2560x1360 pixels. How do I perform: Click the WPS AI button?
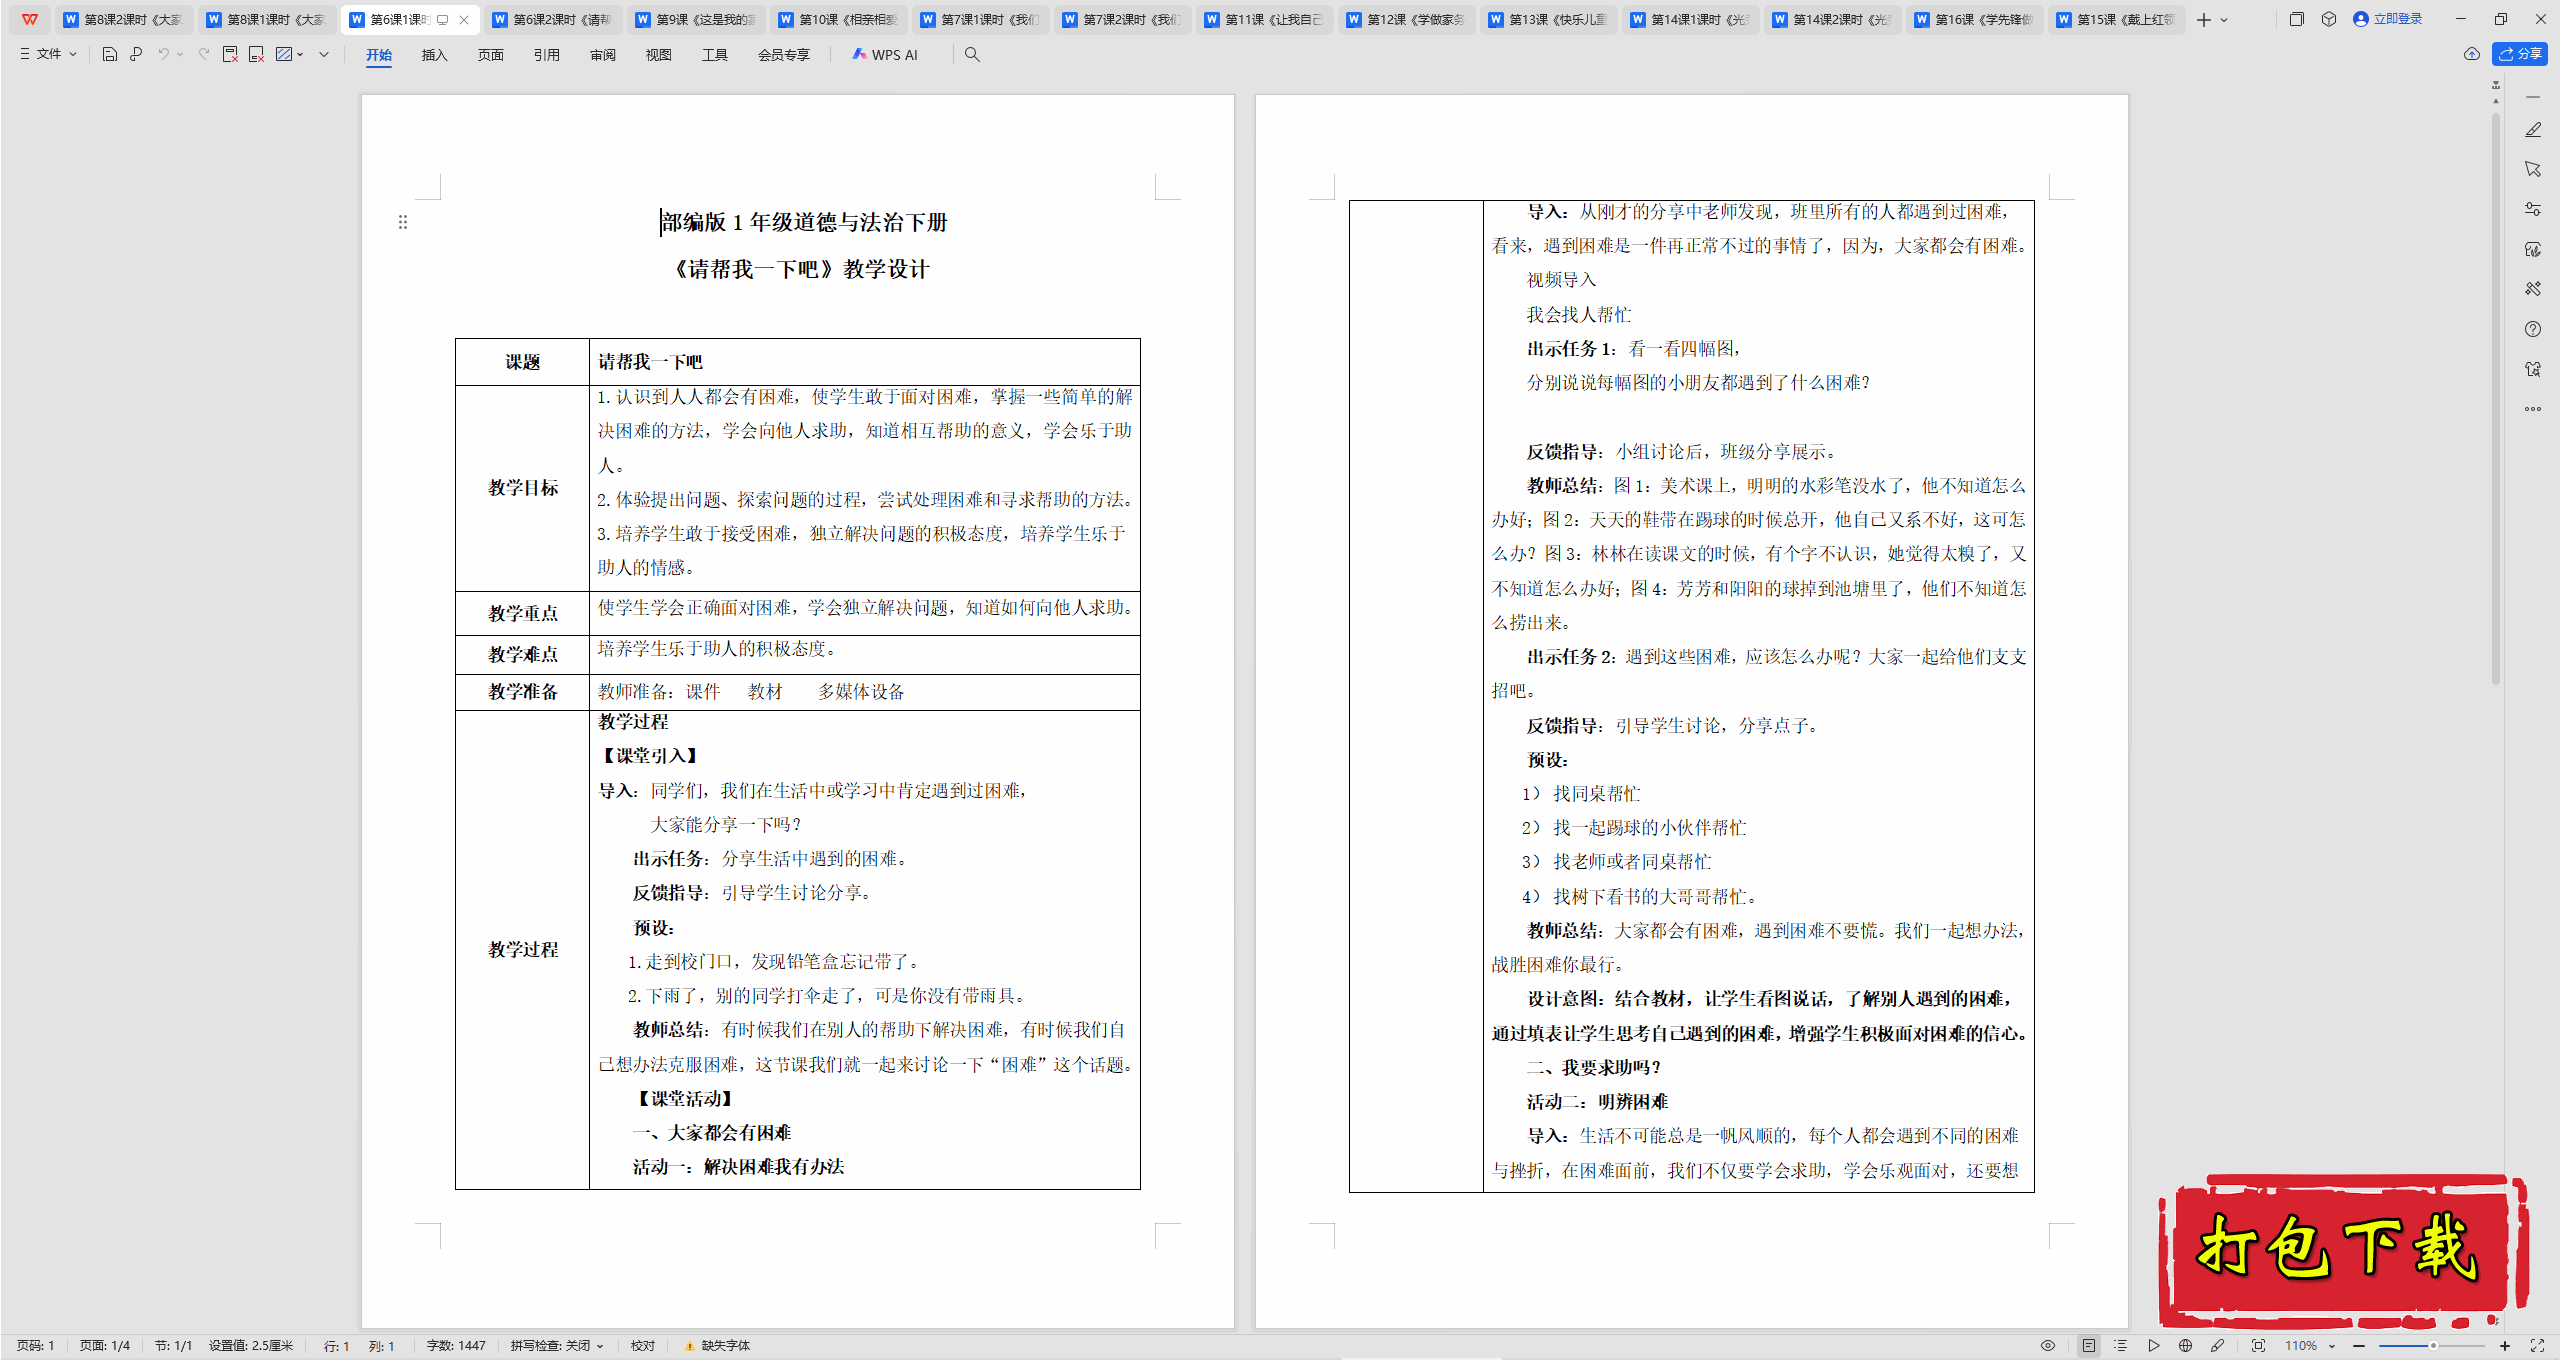885,55
